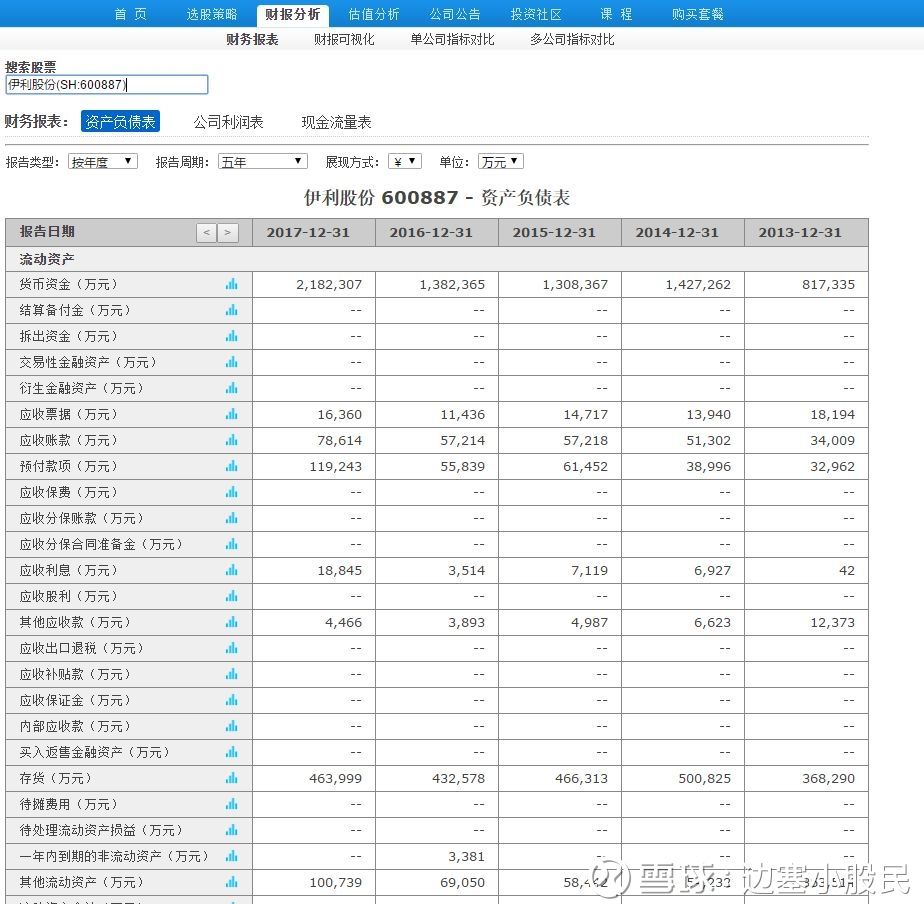Open the 单位 dropdown showing 万元
924x904 pixels.
(498, 160)
